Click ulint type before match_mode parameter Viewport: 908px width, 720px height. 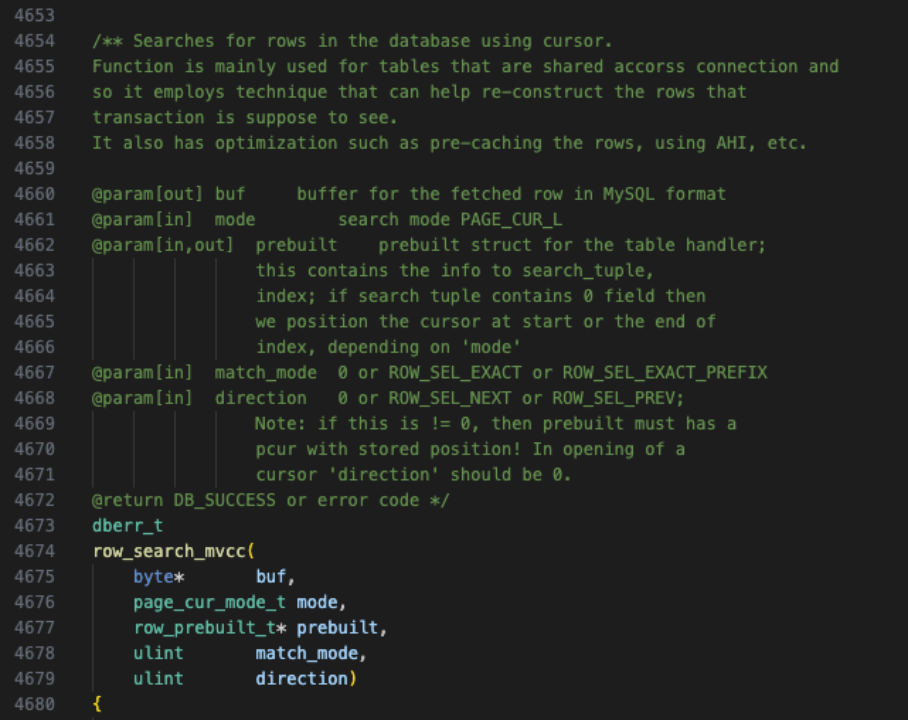pos(158,653)
